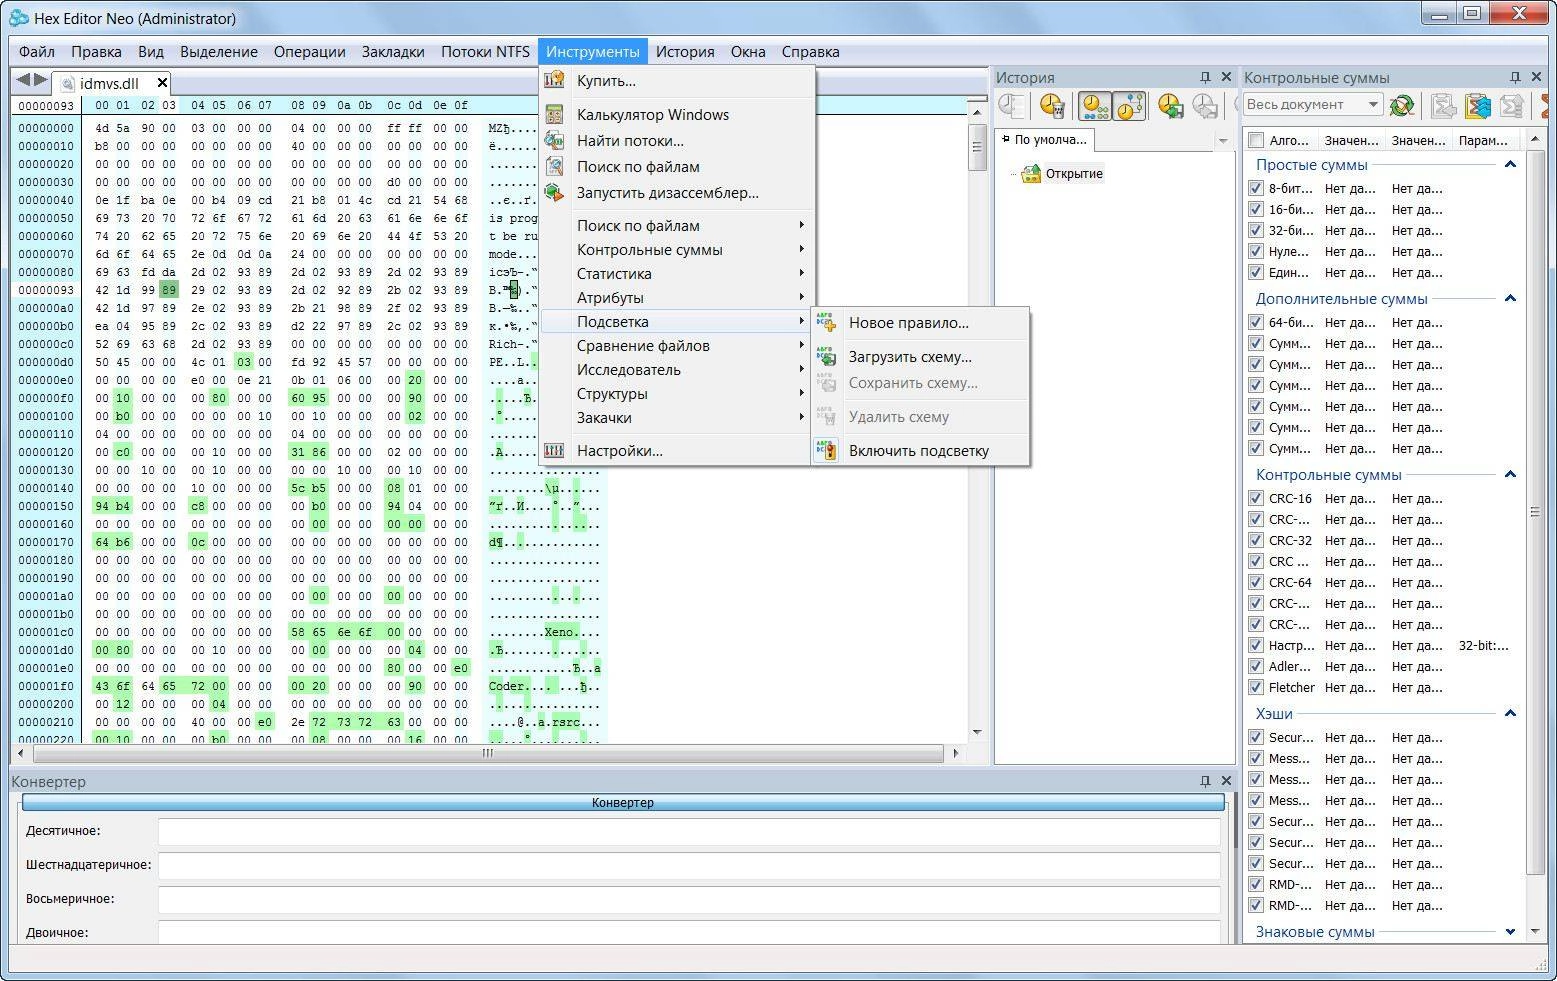Click the Настройки sliders icon
The width and height of the screenshot is (1557, 981).
coord(554,450)
